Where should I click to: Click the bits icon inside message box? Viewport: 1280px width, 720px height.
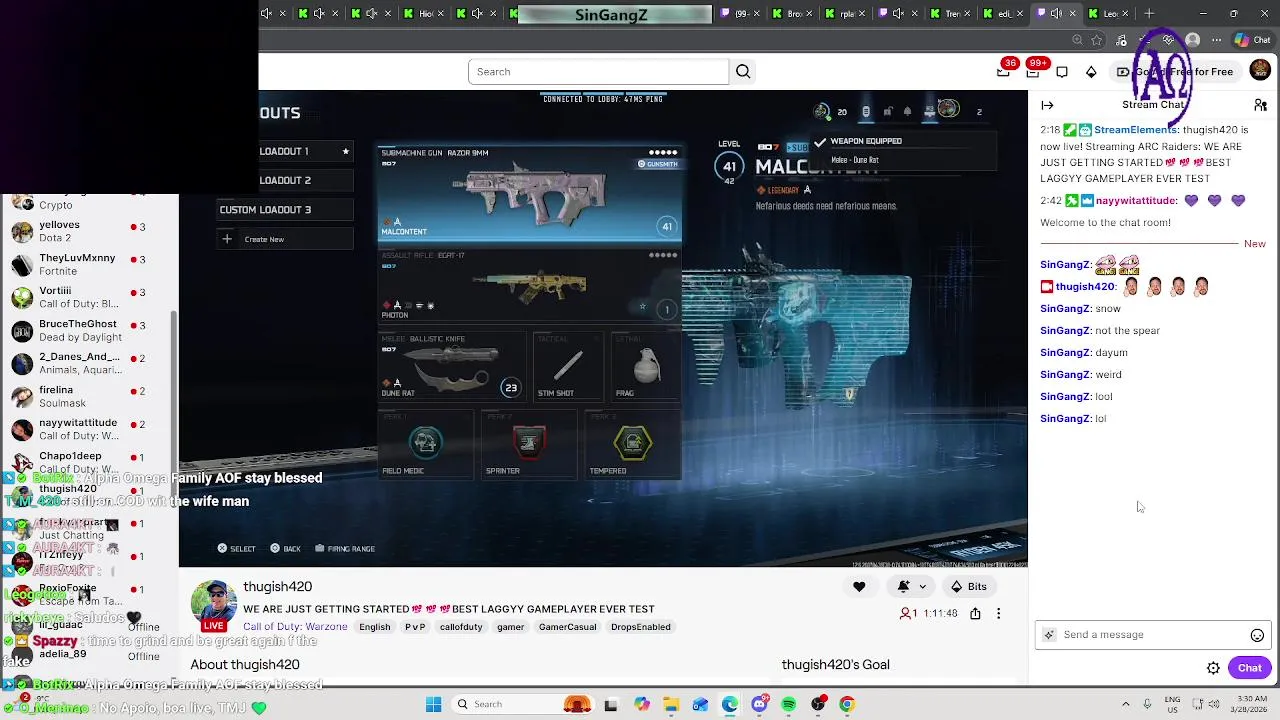pyautogui.click(x=1049, y=635)
